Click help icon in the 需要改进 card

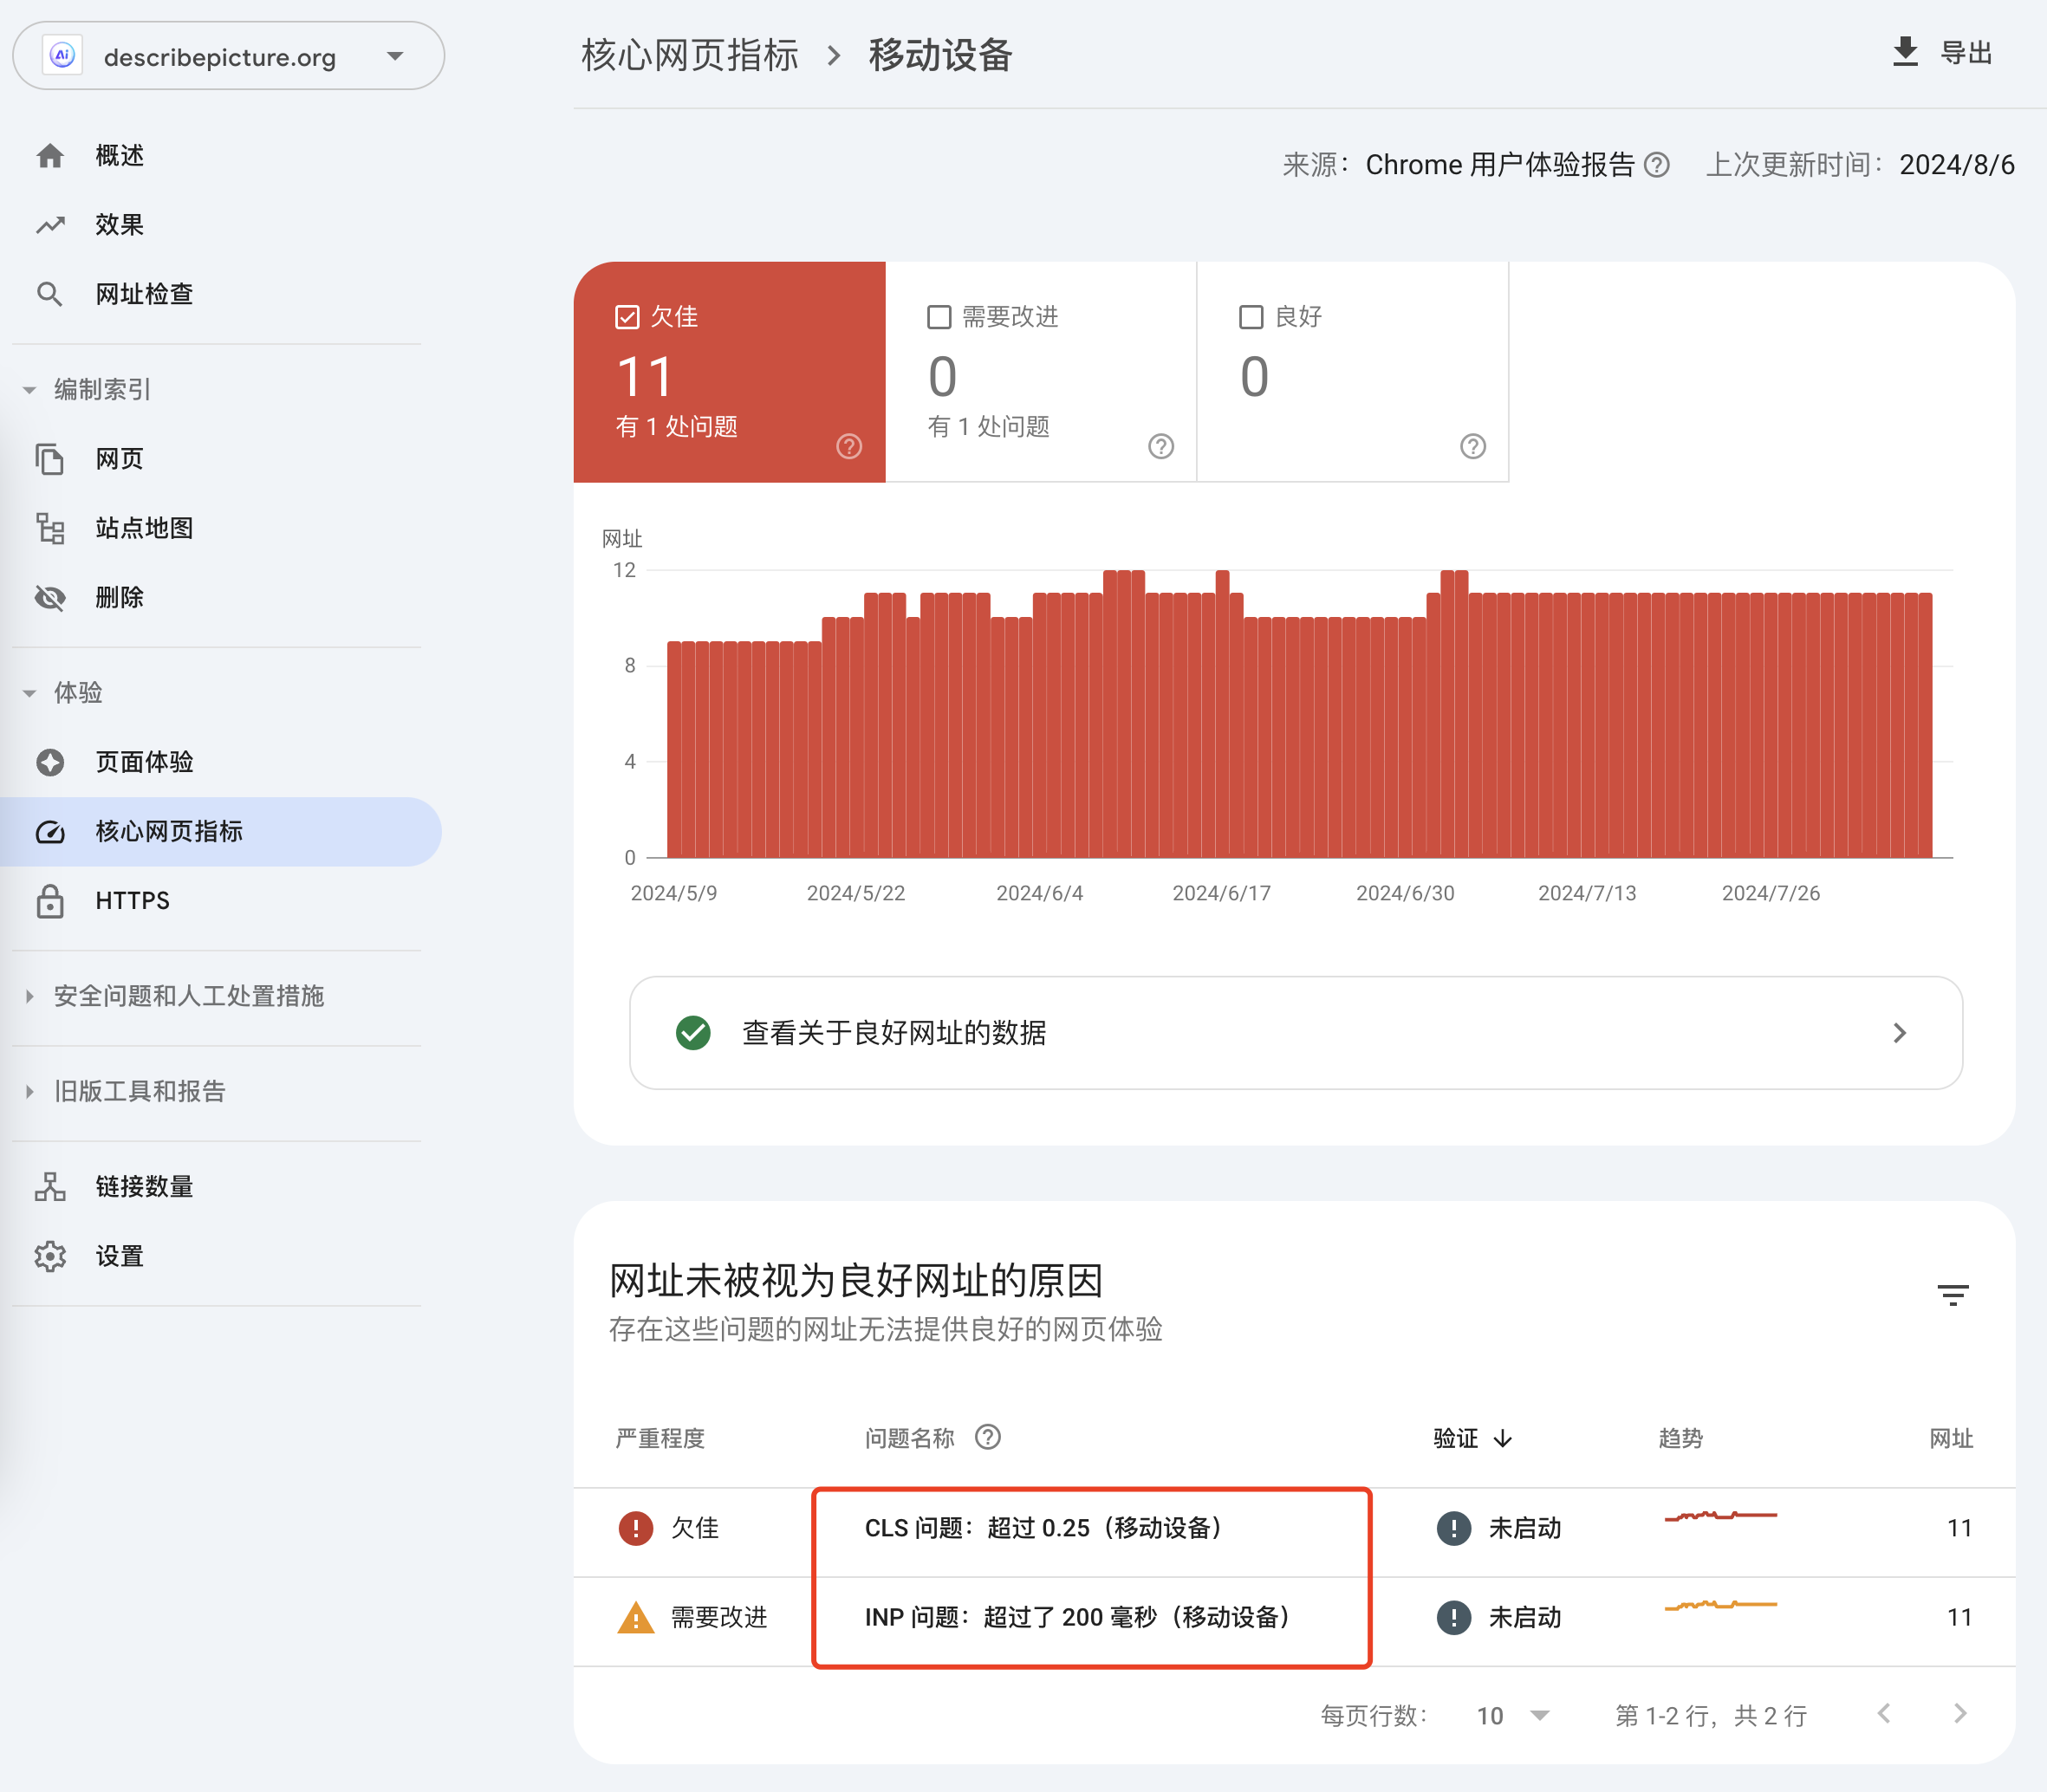(x=1161, y=446)
